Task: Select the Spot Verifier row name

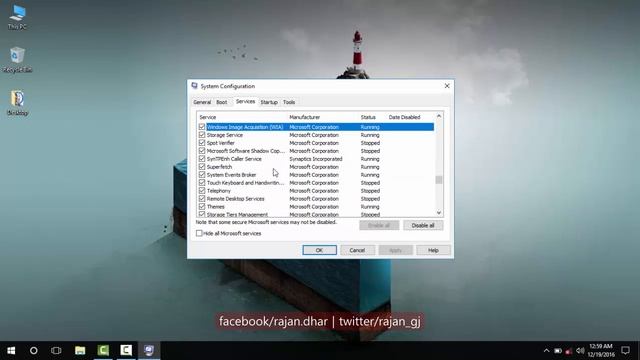Action: (x=220, y=143)
